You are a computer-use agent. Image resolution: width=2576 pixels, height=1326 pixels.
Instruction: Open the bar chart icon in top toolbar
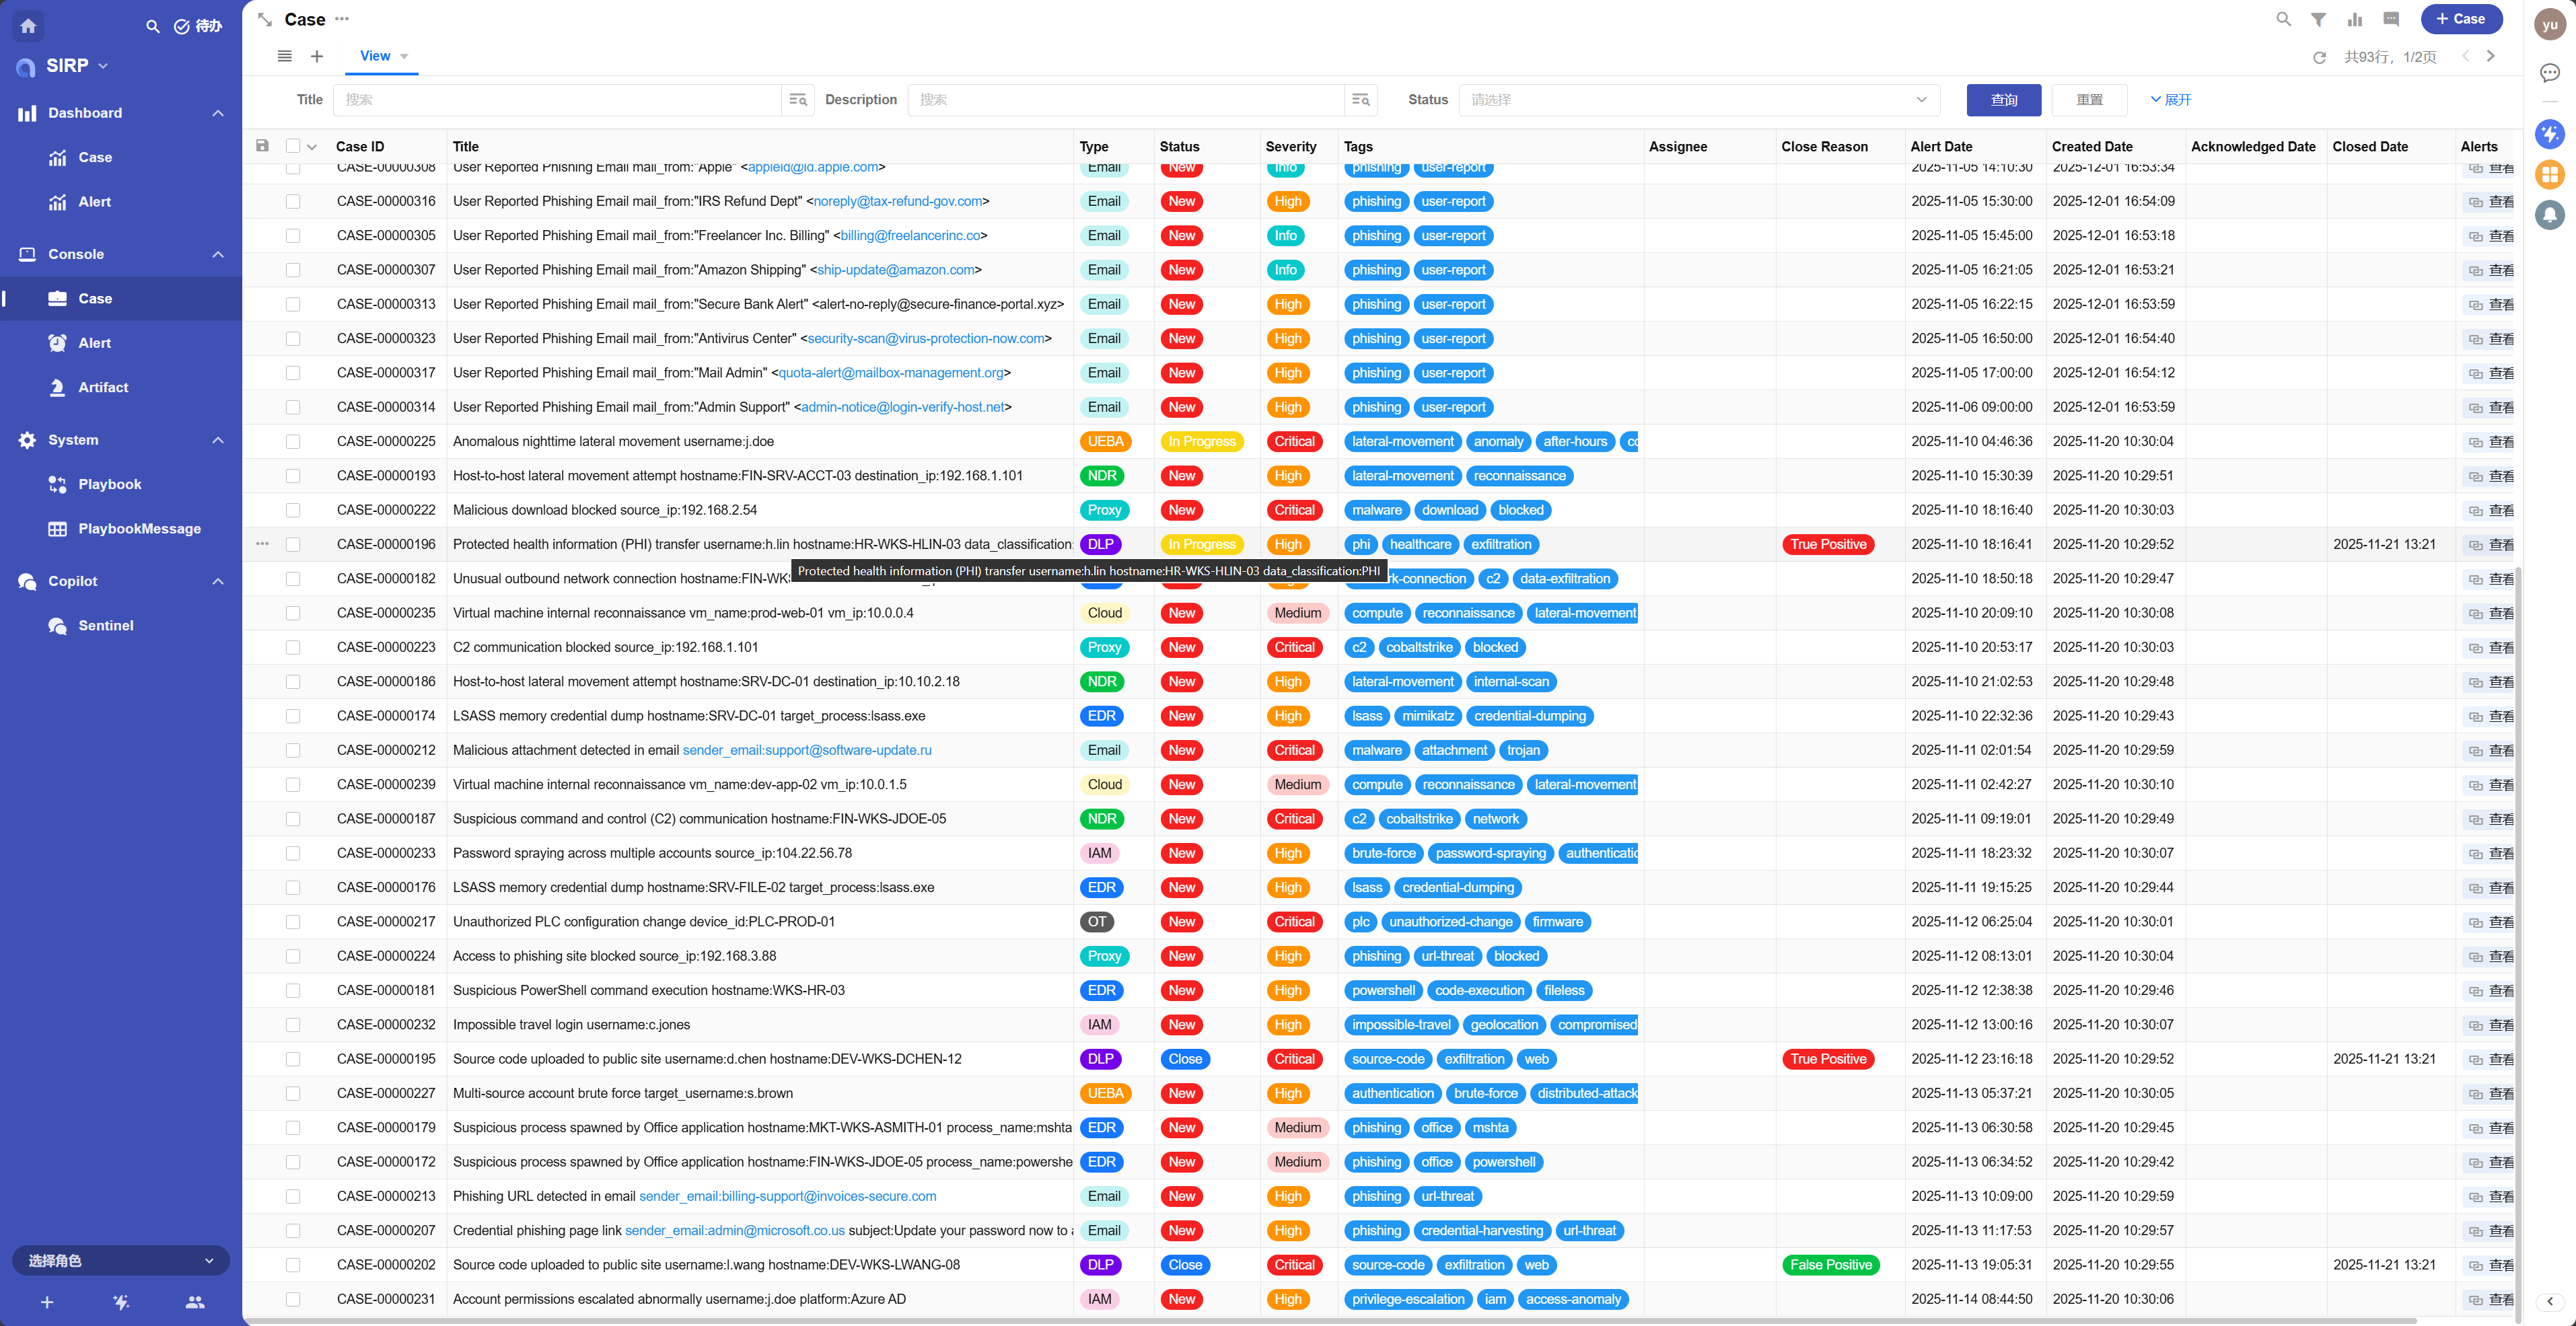[x=2355, y=19]
